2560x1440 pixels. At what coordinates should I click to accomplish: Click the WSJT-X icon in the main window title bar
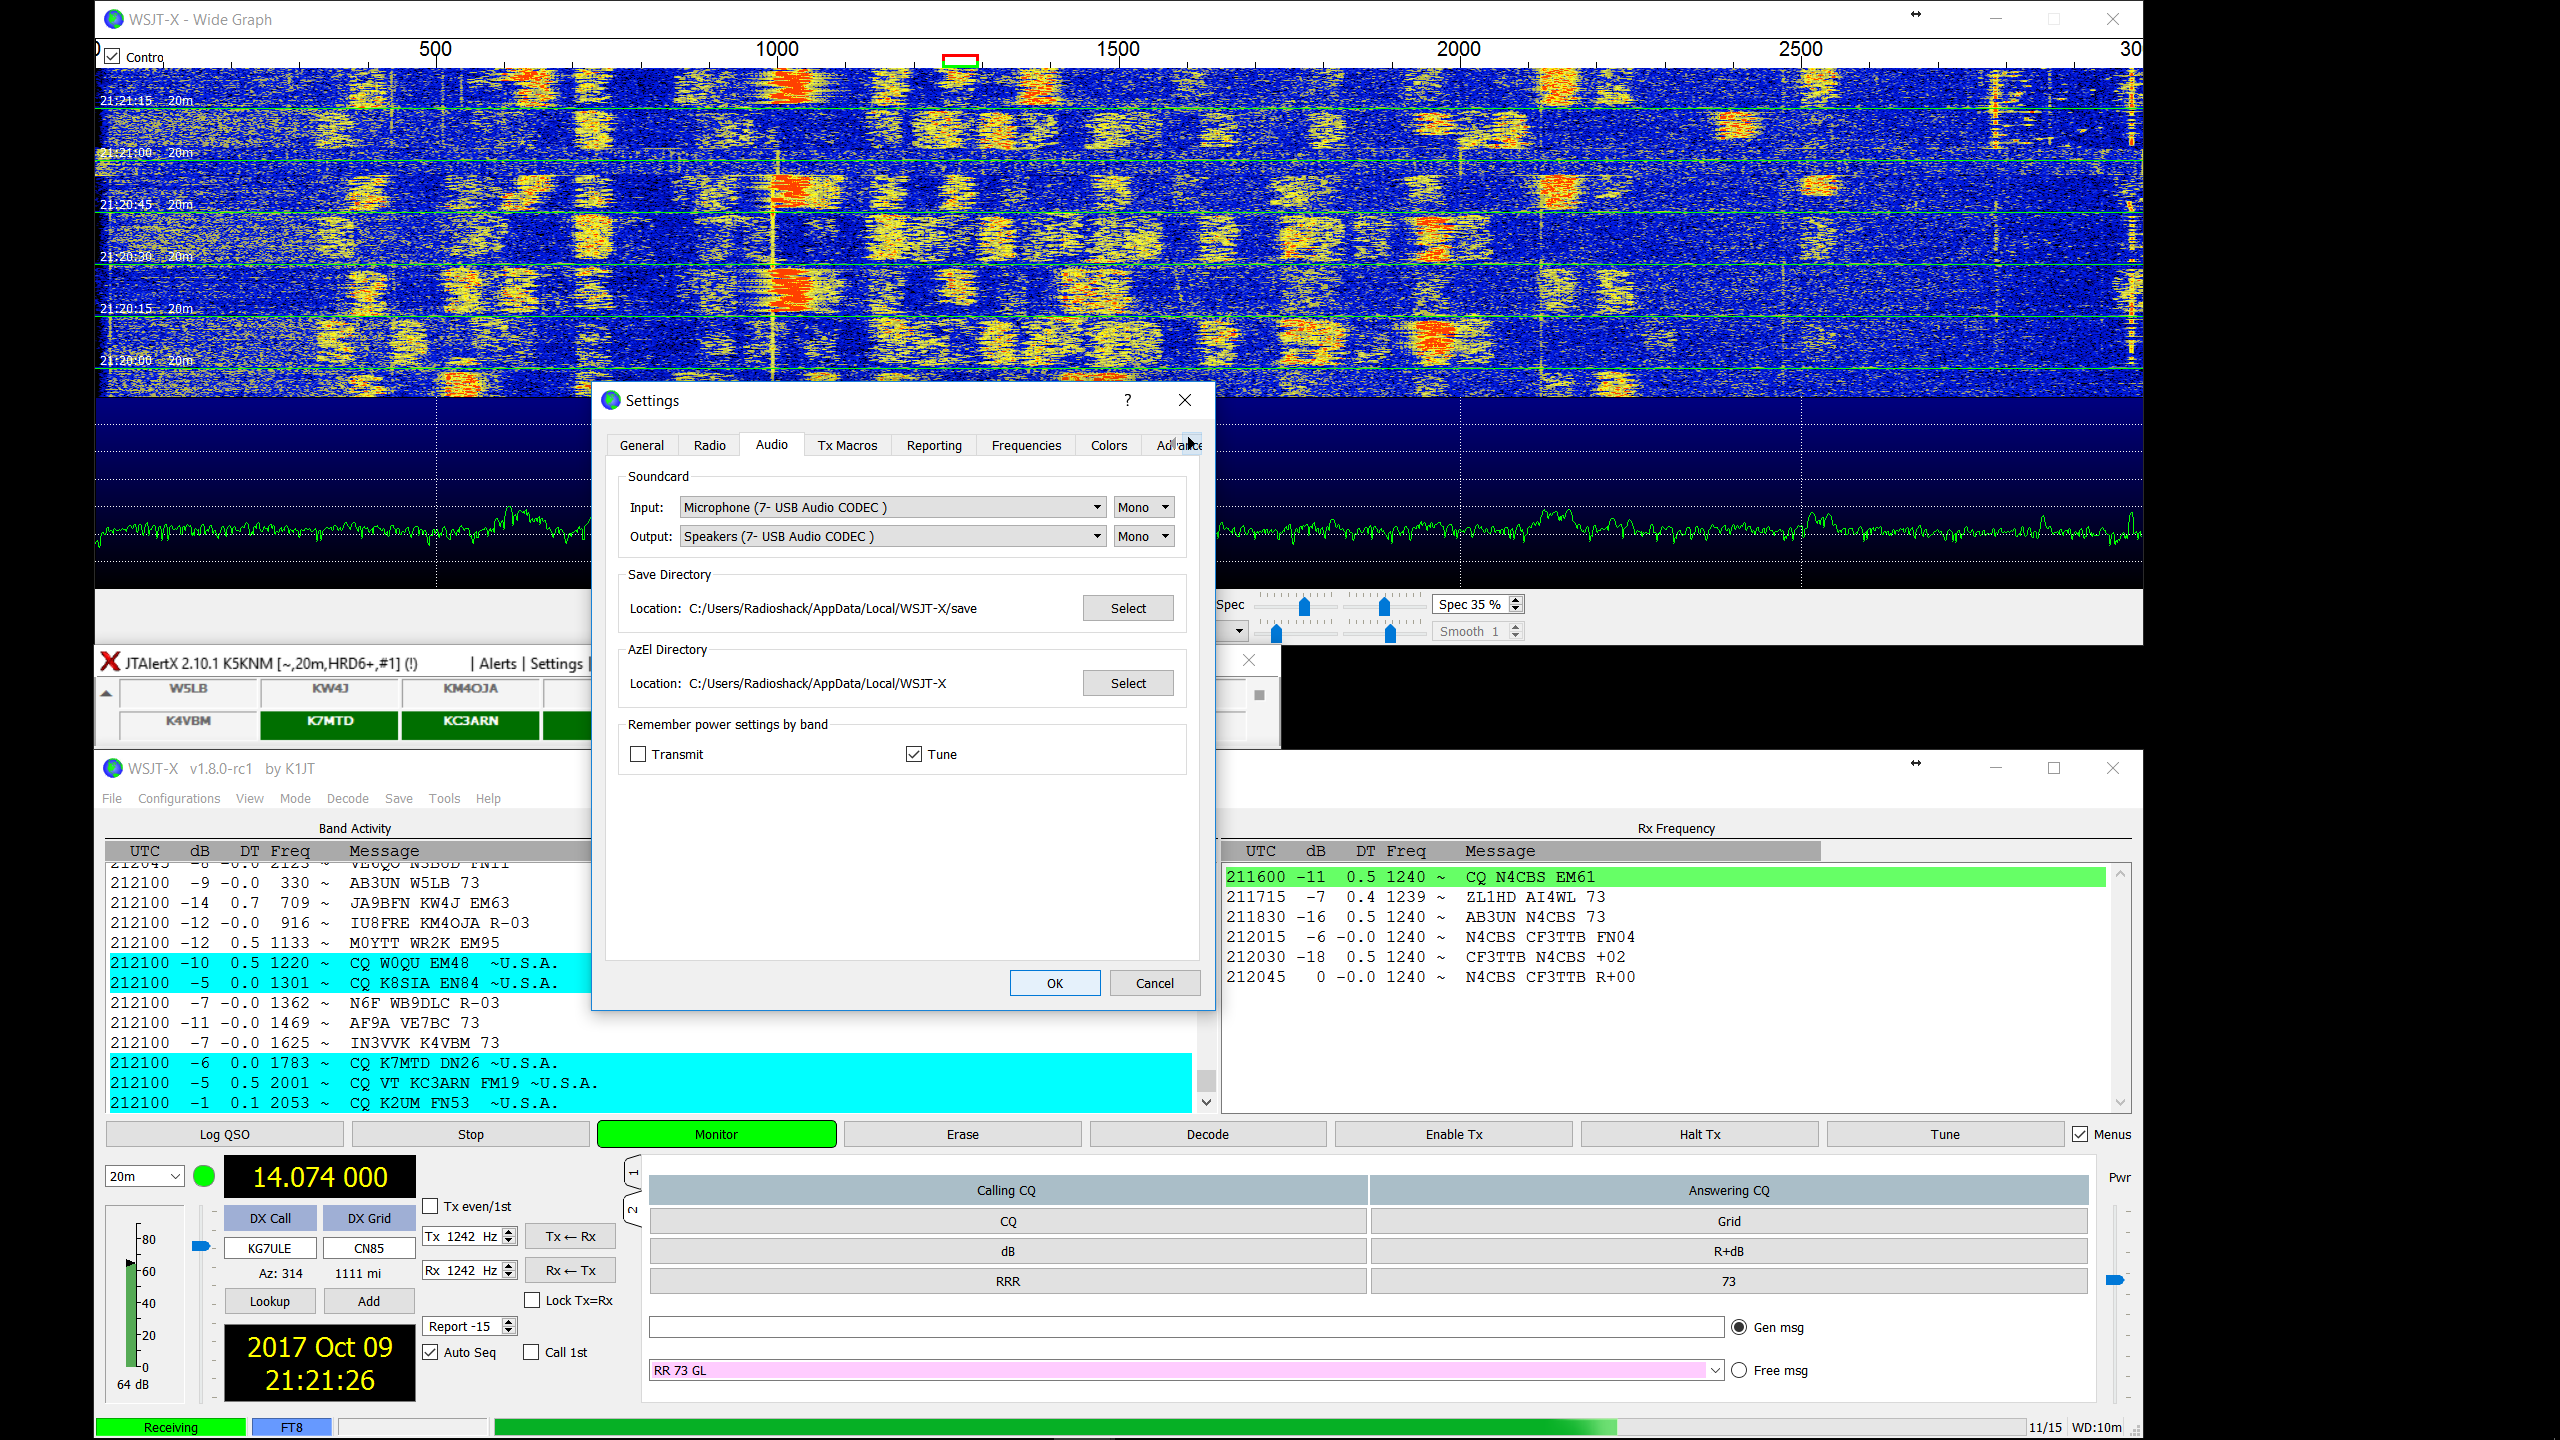point(112,768)
